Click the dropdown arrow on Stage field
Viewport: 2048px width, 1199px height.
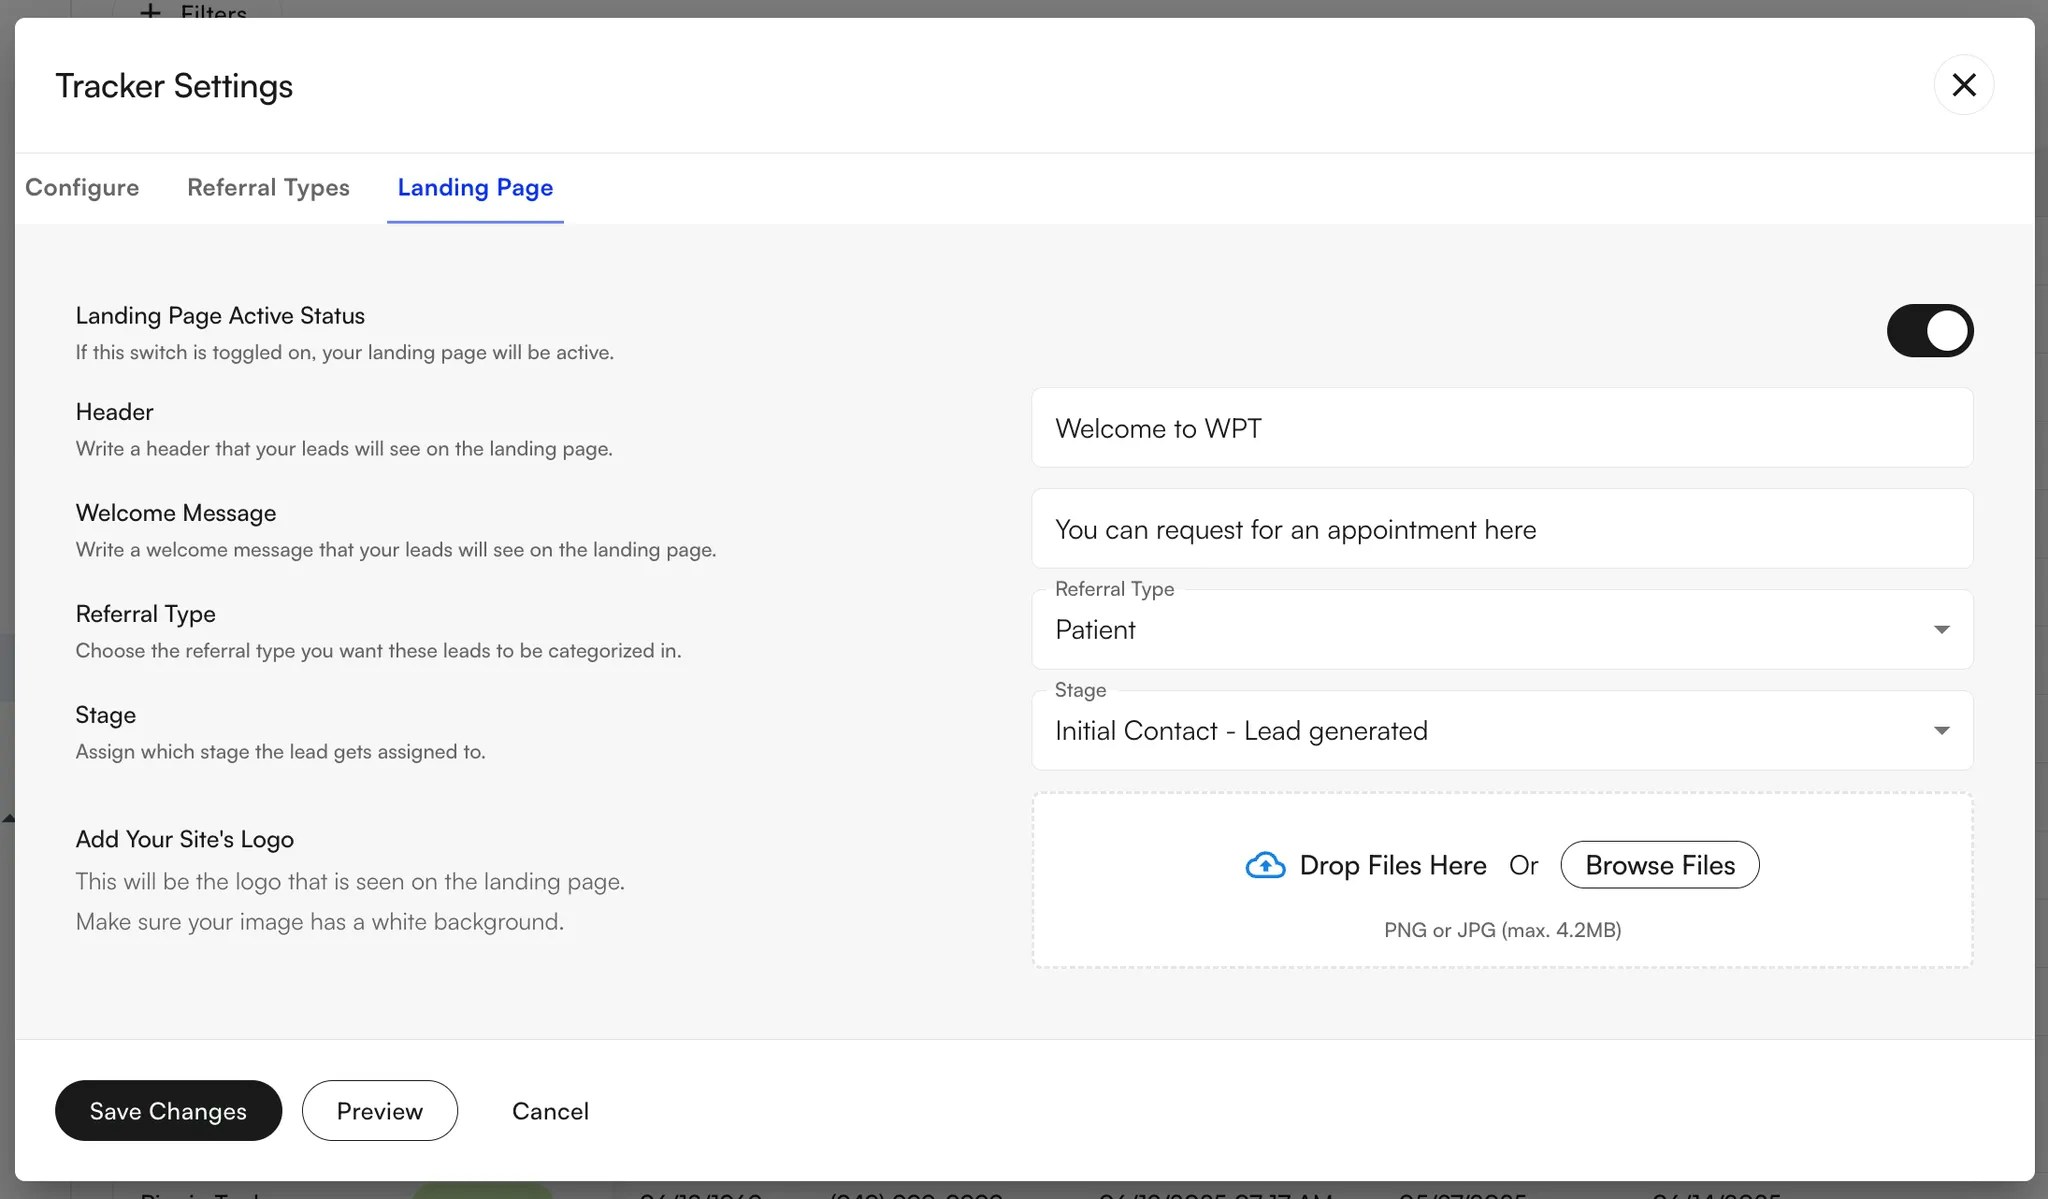[x=1941, y=730]
